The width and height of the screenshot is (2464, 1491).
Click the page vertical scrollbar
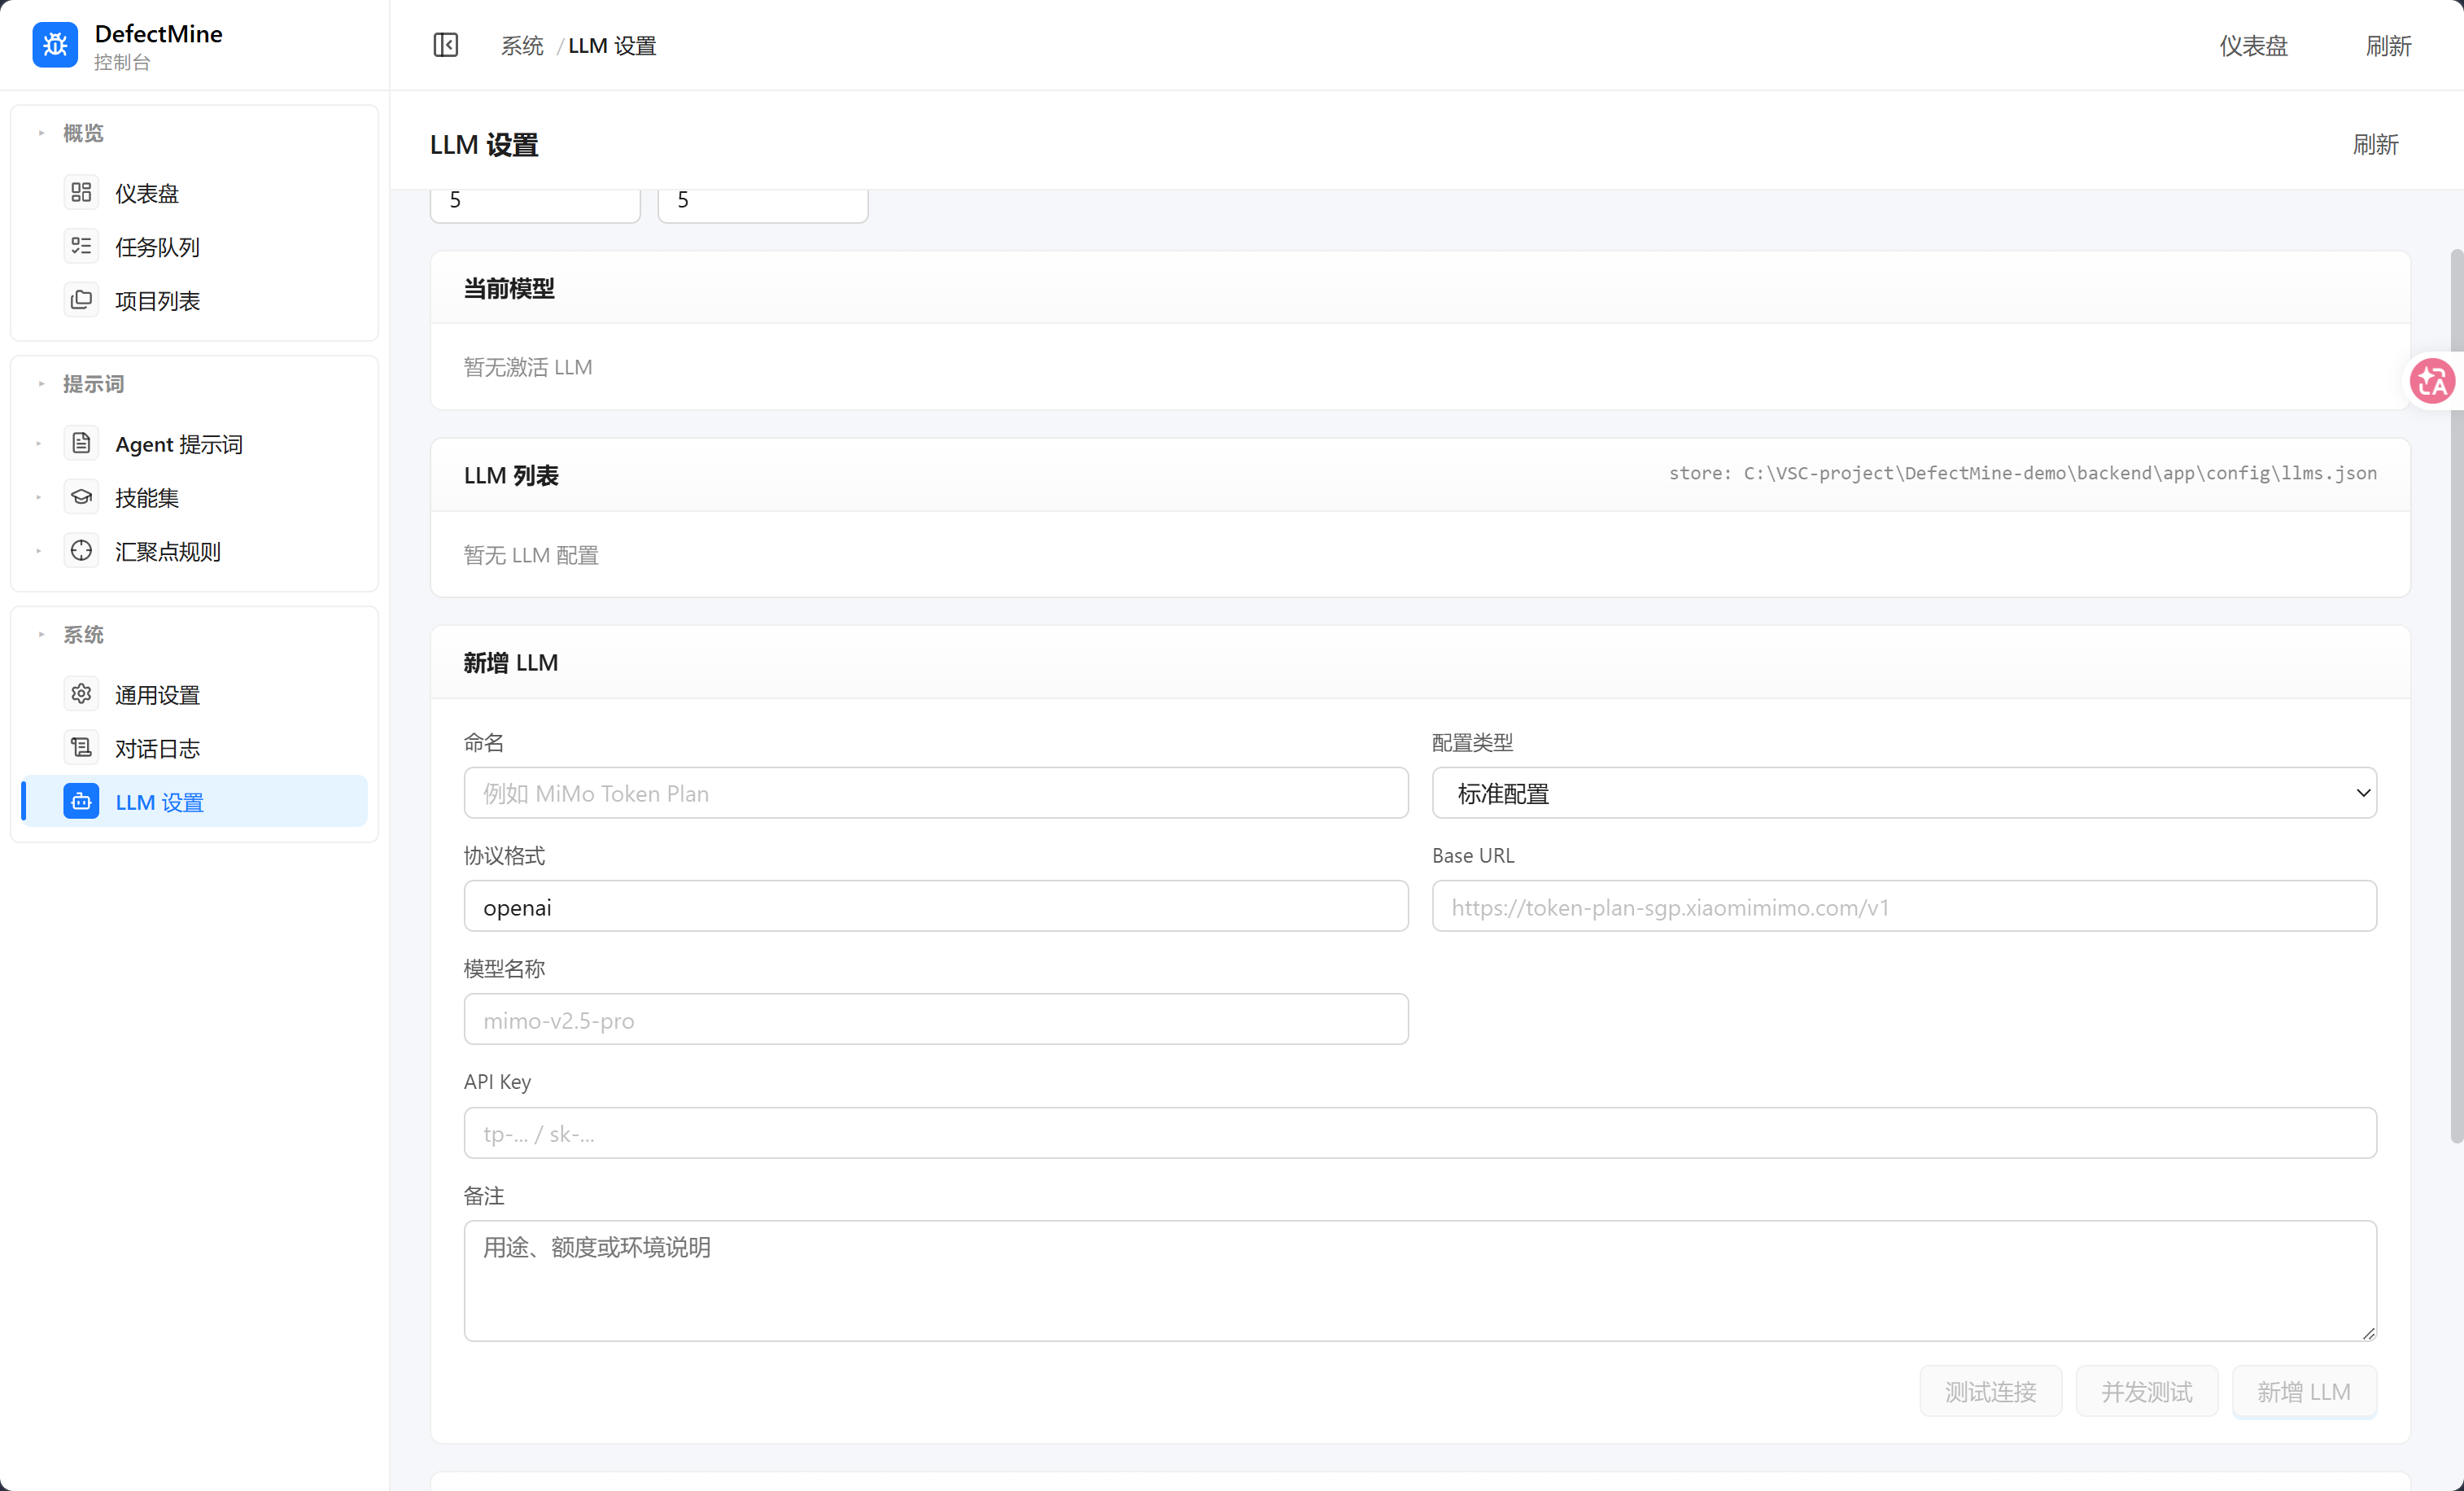pyautogui.click(x=2456, y=696)
